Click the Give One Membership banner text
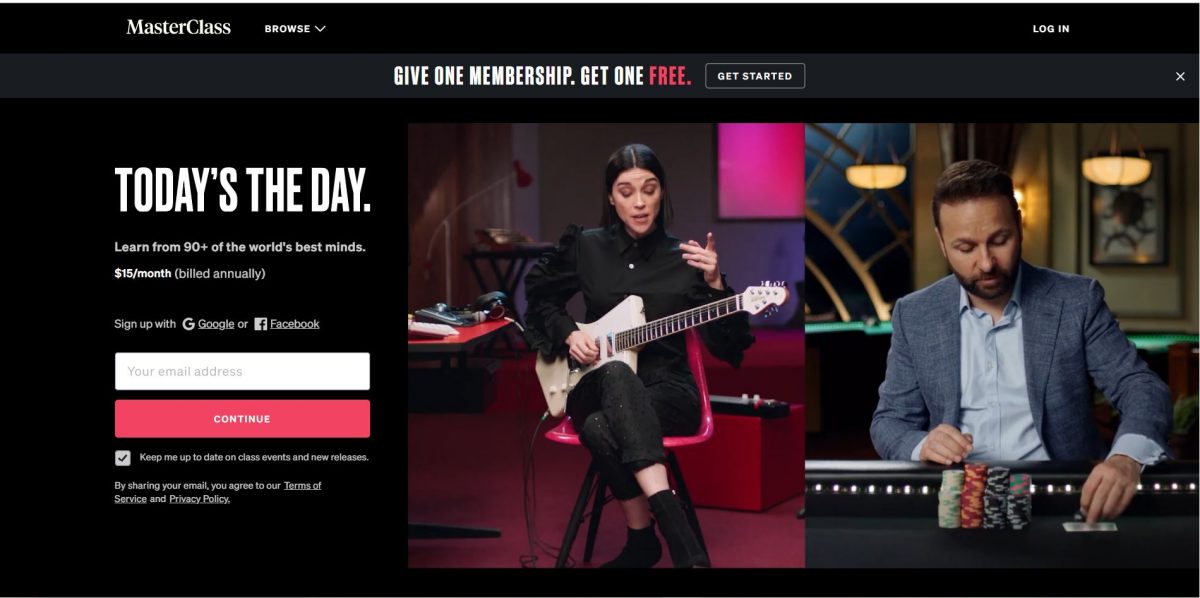Image resolution: width=1200 pixels, height=598 pixels. pos(542,76)
